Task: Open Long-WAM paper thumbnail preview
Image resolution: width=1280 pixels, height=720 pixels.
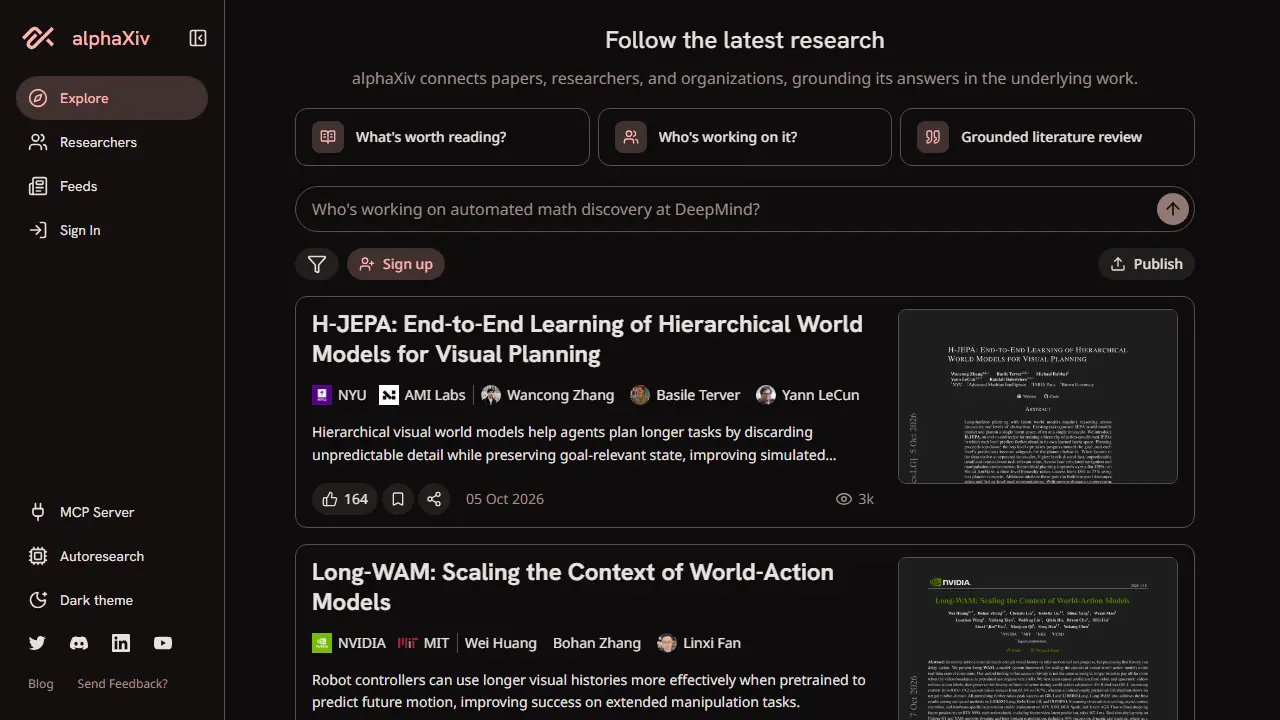Action: click(x=1038, y=639)
